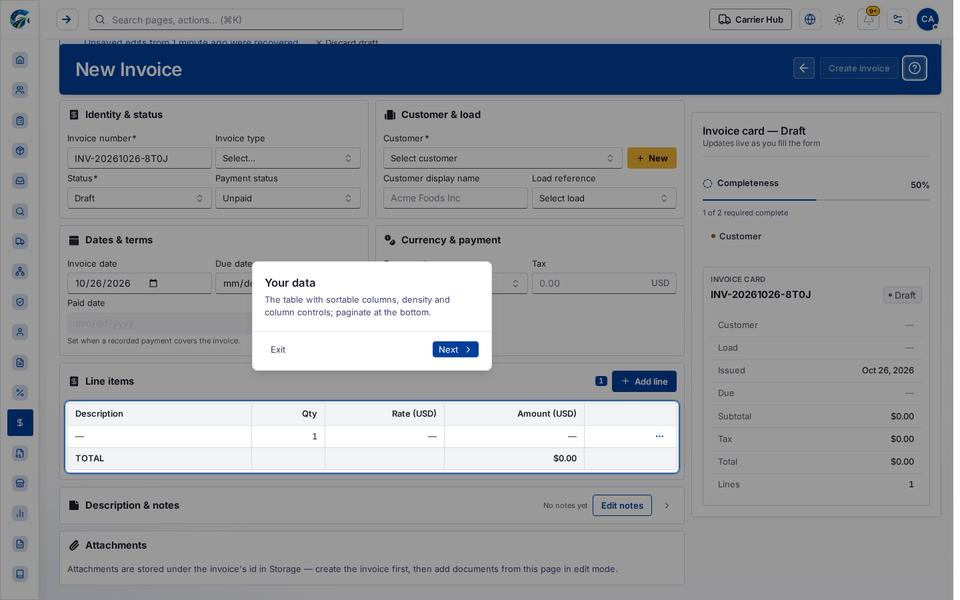Image resolution: width=960 pixels, height=600 pixels.
Task: Open the single-person icon in sidebar
Action: 20,332
